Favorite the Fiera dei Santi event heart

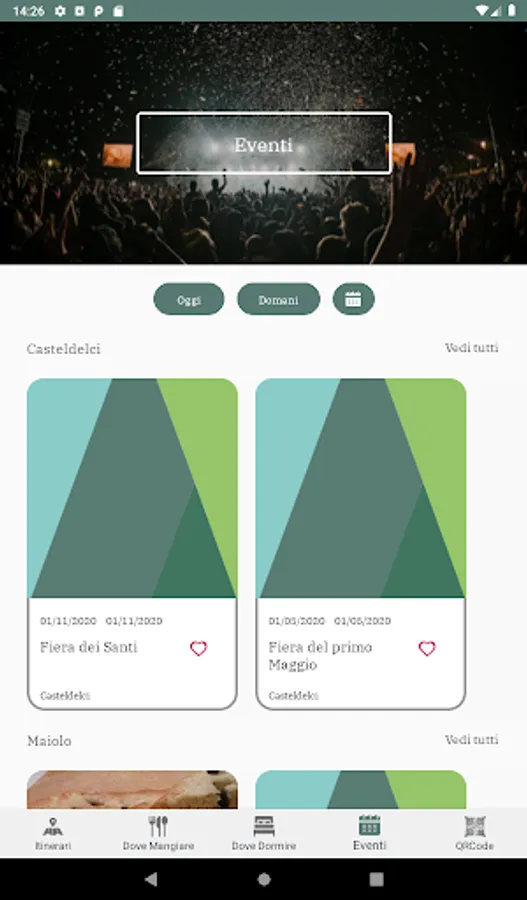click(199, 649)
